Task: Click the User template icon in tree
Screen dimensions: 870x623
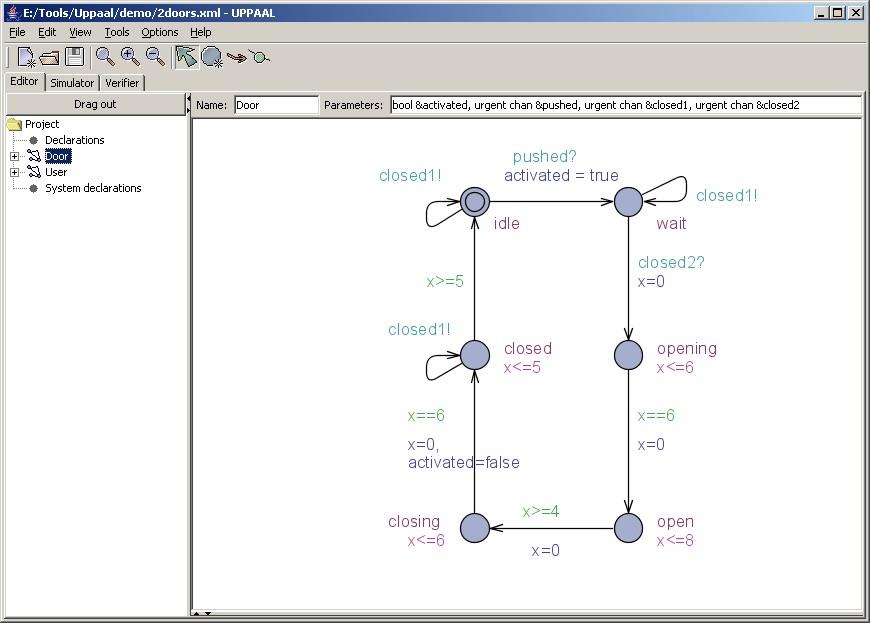Action: click(34, 172)
